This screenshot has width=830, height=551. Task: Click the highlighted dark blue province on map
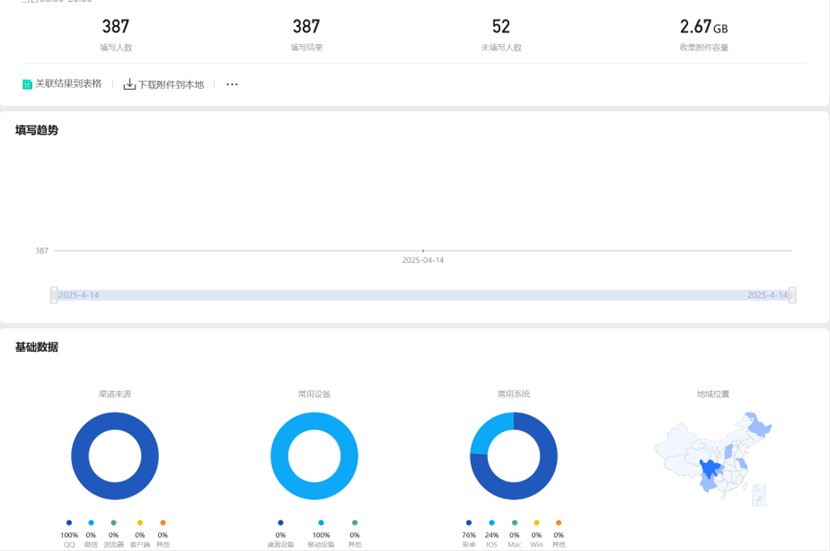[x=713, y=469]
